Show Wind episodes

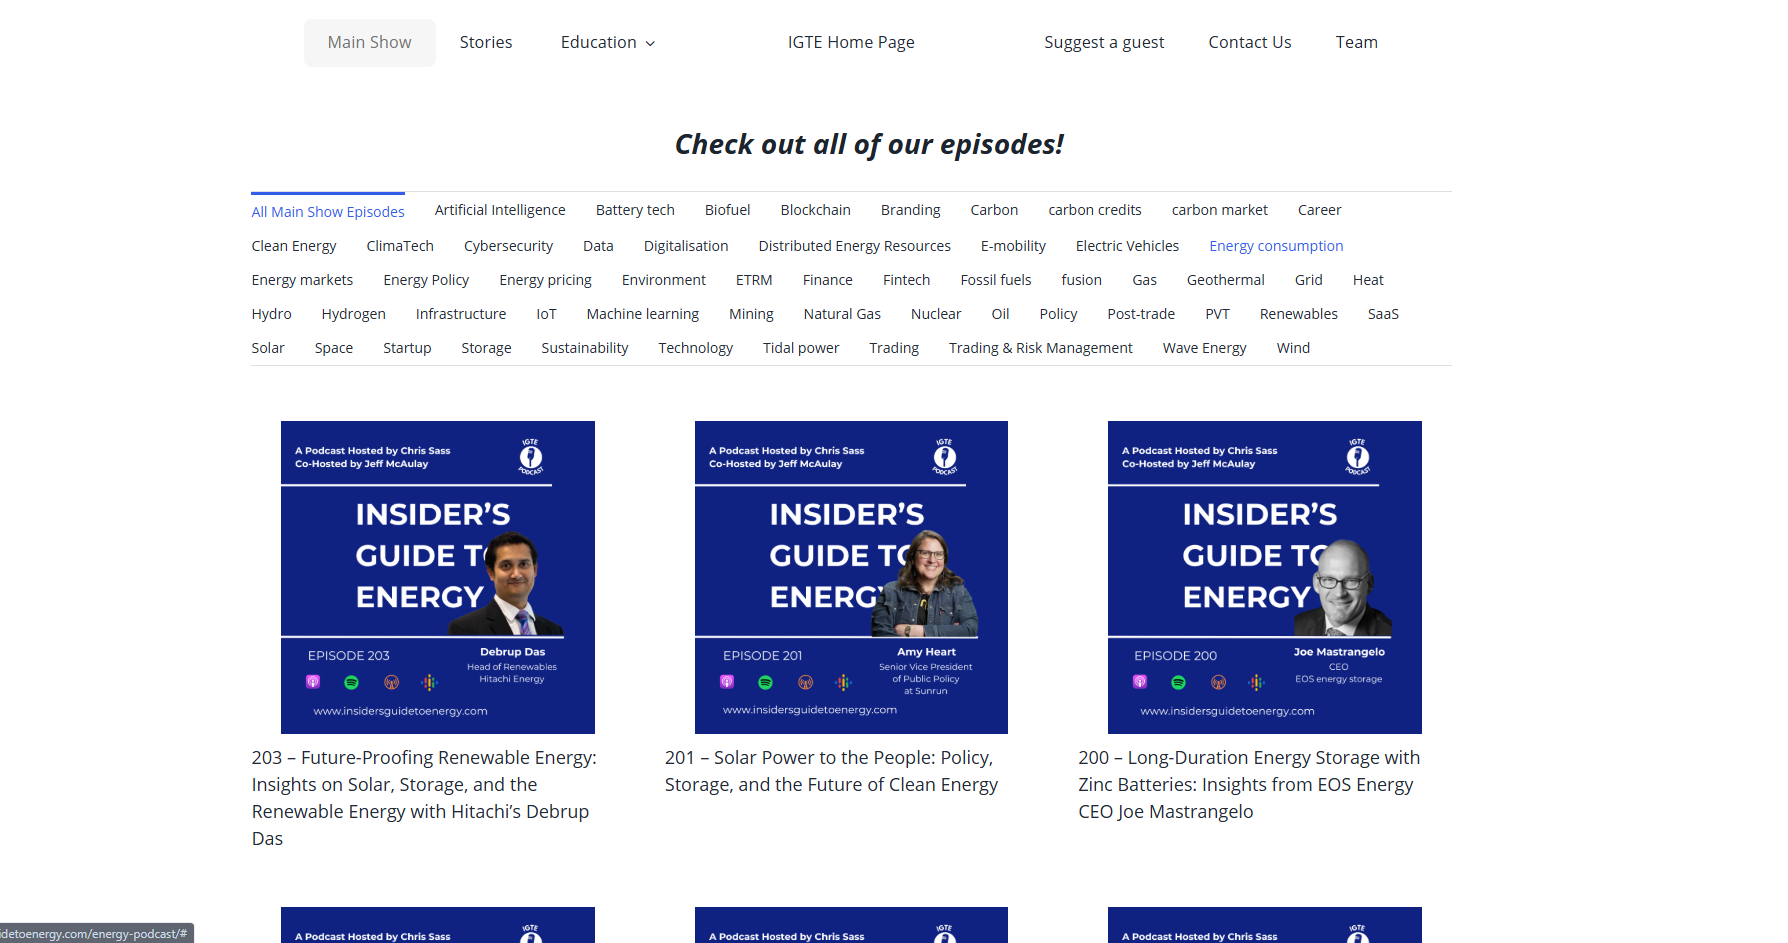point(1293,348)
